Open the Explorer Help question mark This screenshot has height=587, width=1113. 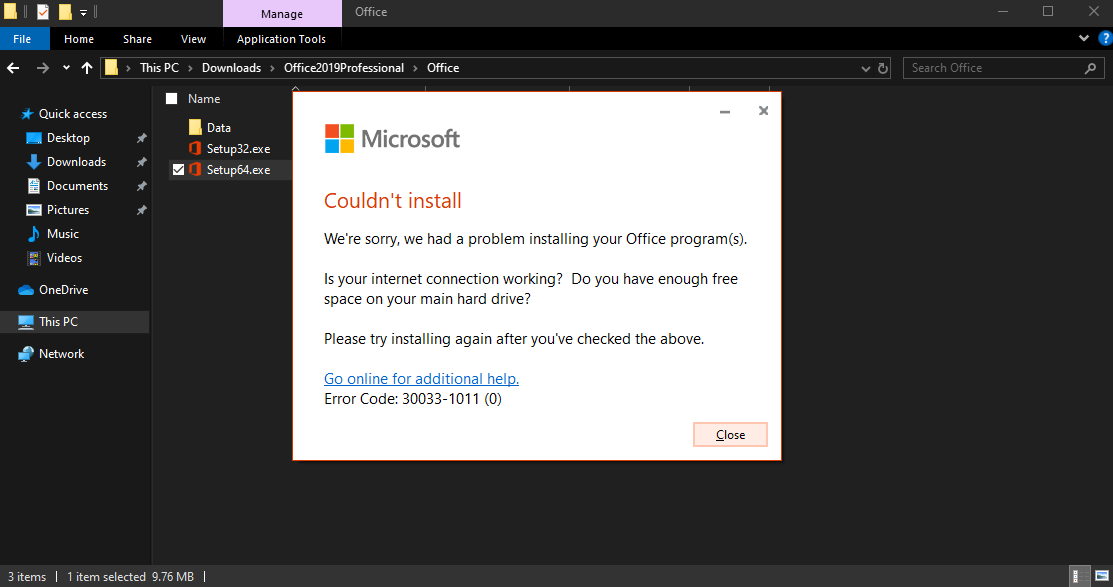pyautogui.click(x=1105, y=38)
